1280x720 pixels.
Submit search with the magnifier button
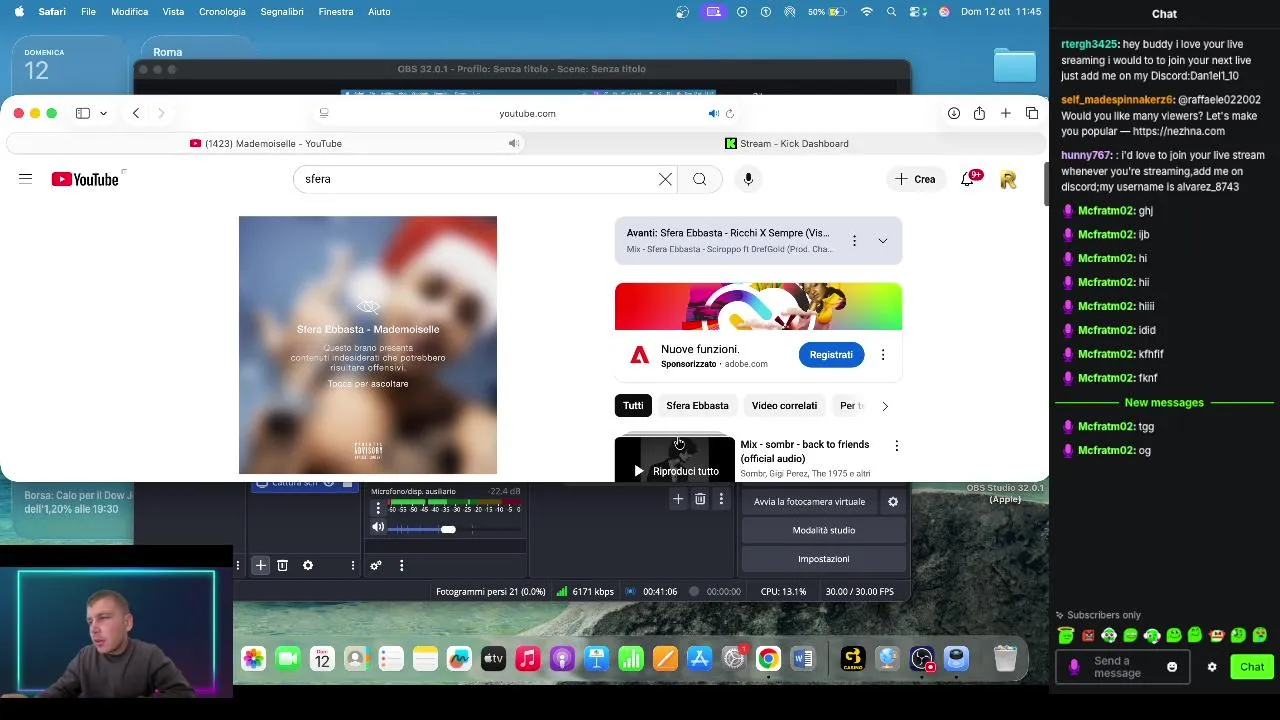[699, 179]
